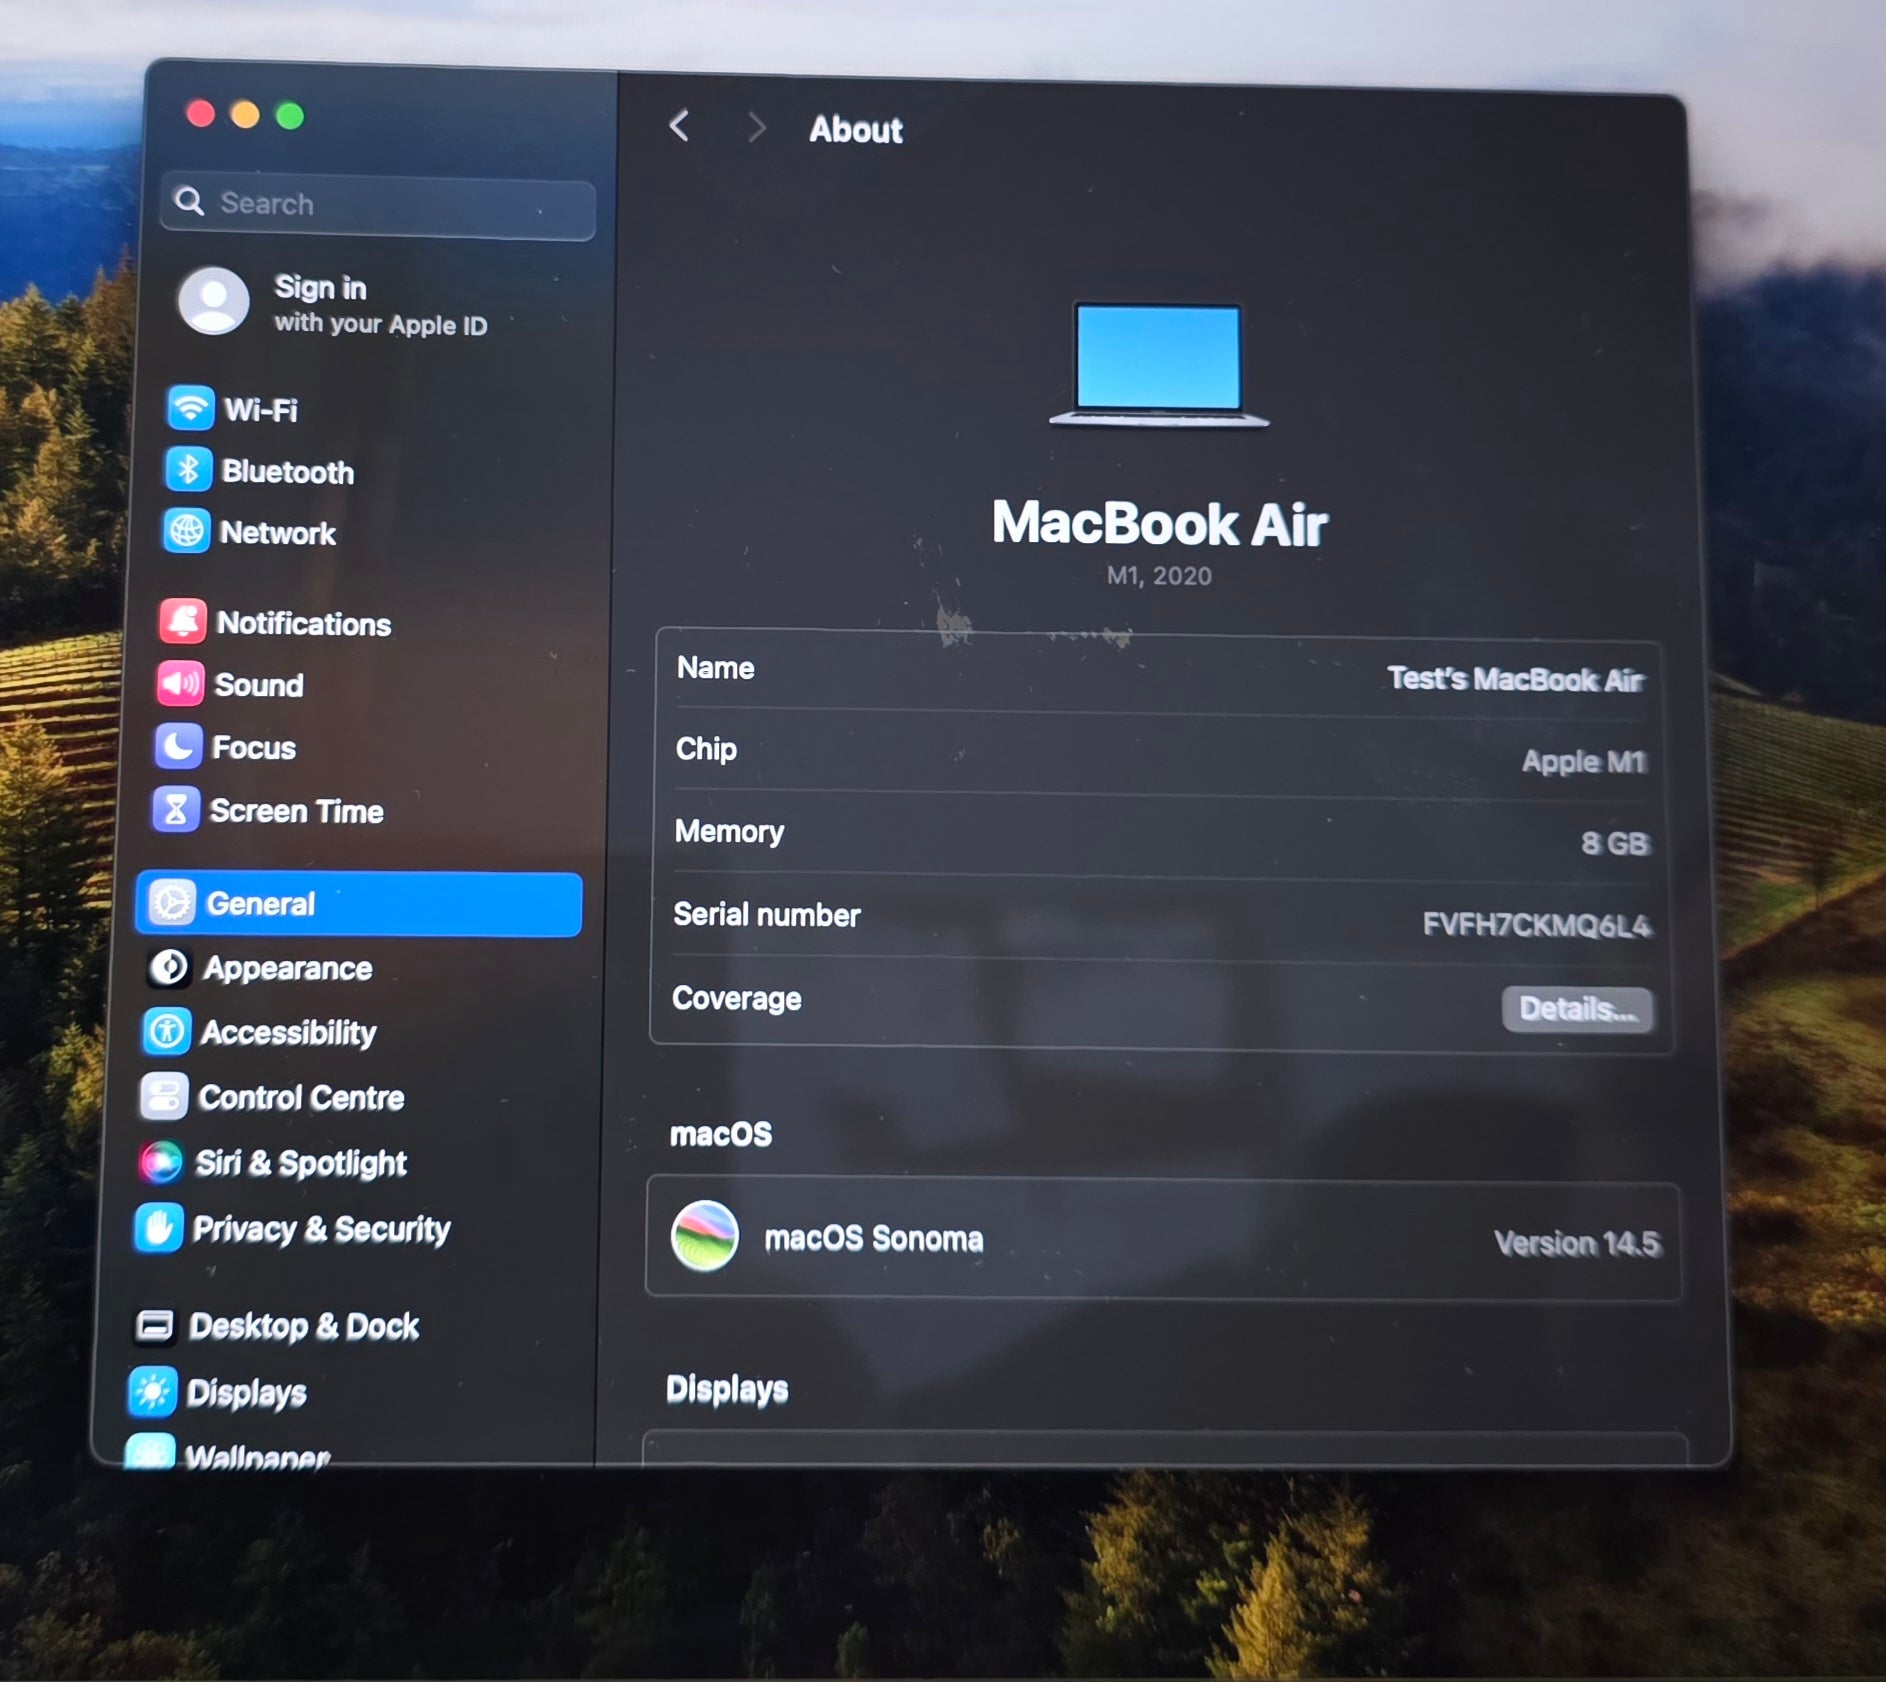The width and height of the screenshot is (1886, 1682).
Task: Click the Search field in sidebar
Action: 380,204
